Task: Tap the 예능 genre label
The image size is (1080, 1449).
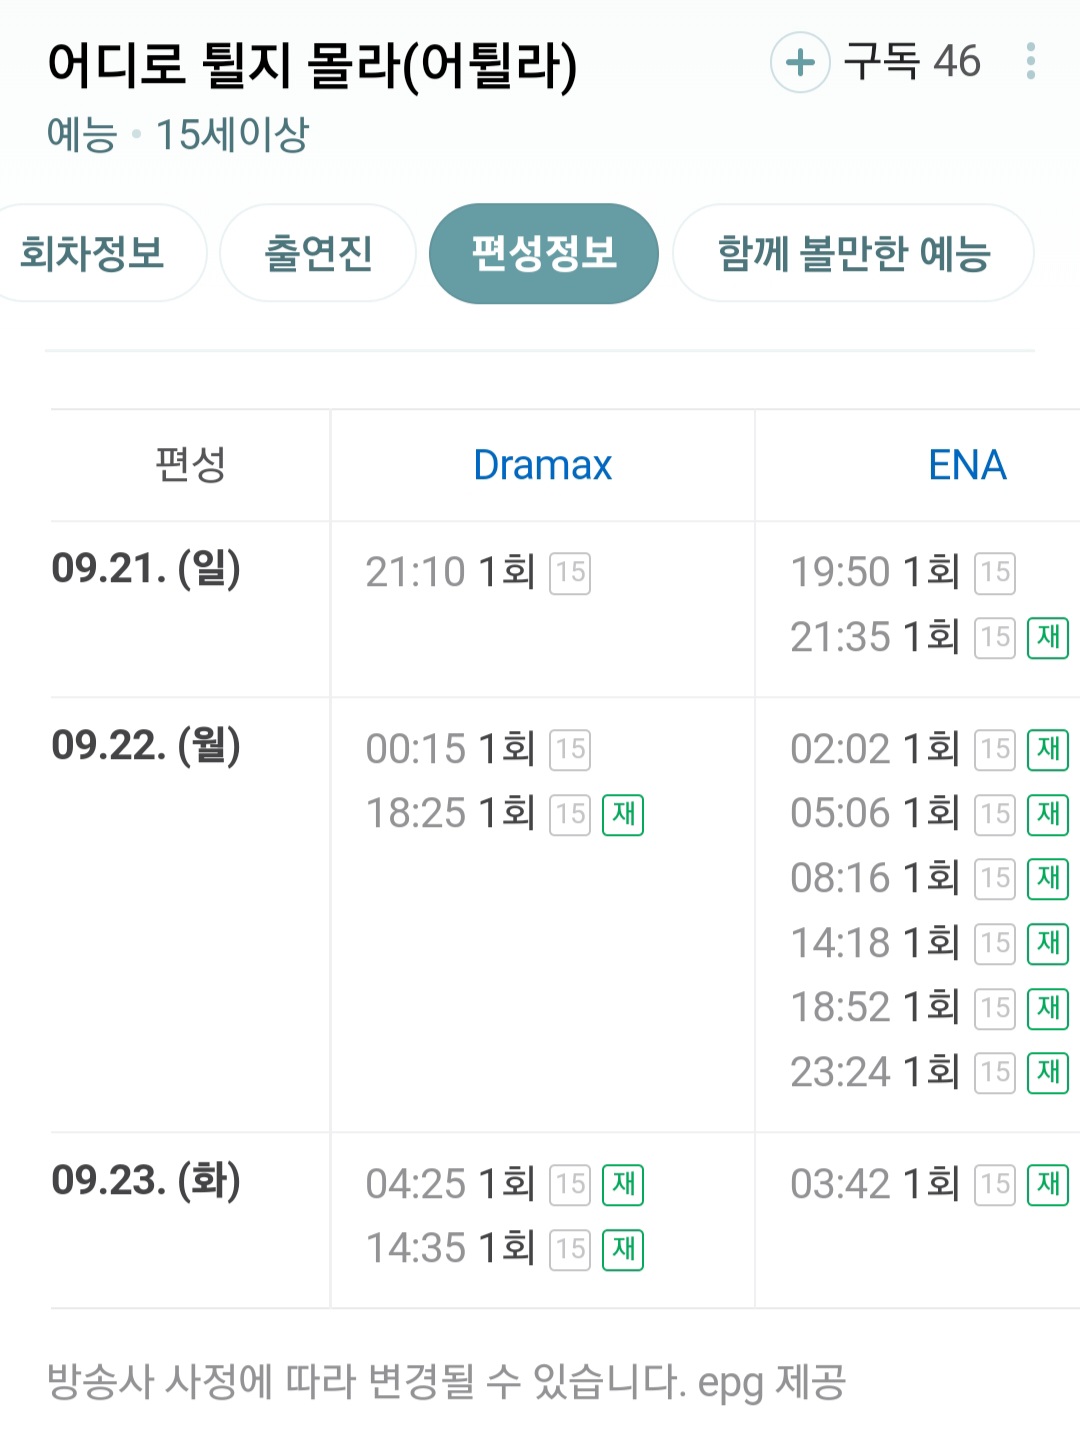Action: 82,135
